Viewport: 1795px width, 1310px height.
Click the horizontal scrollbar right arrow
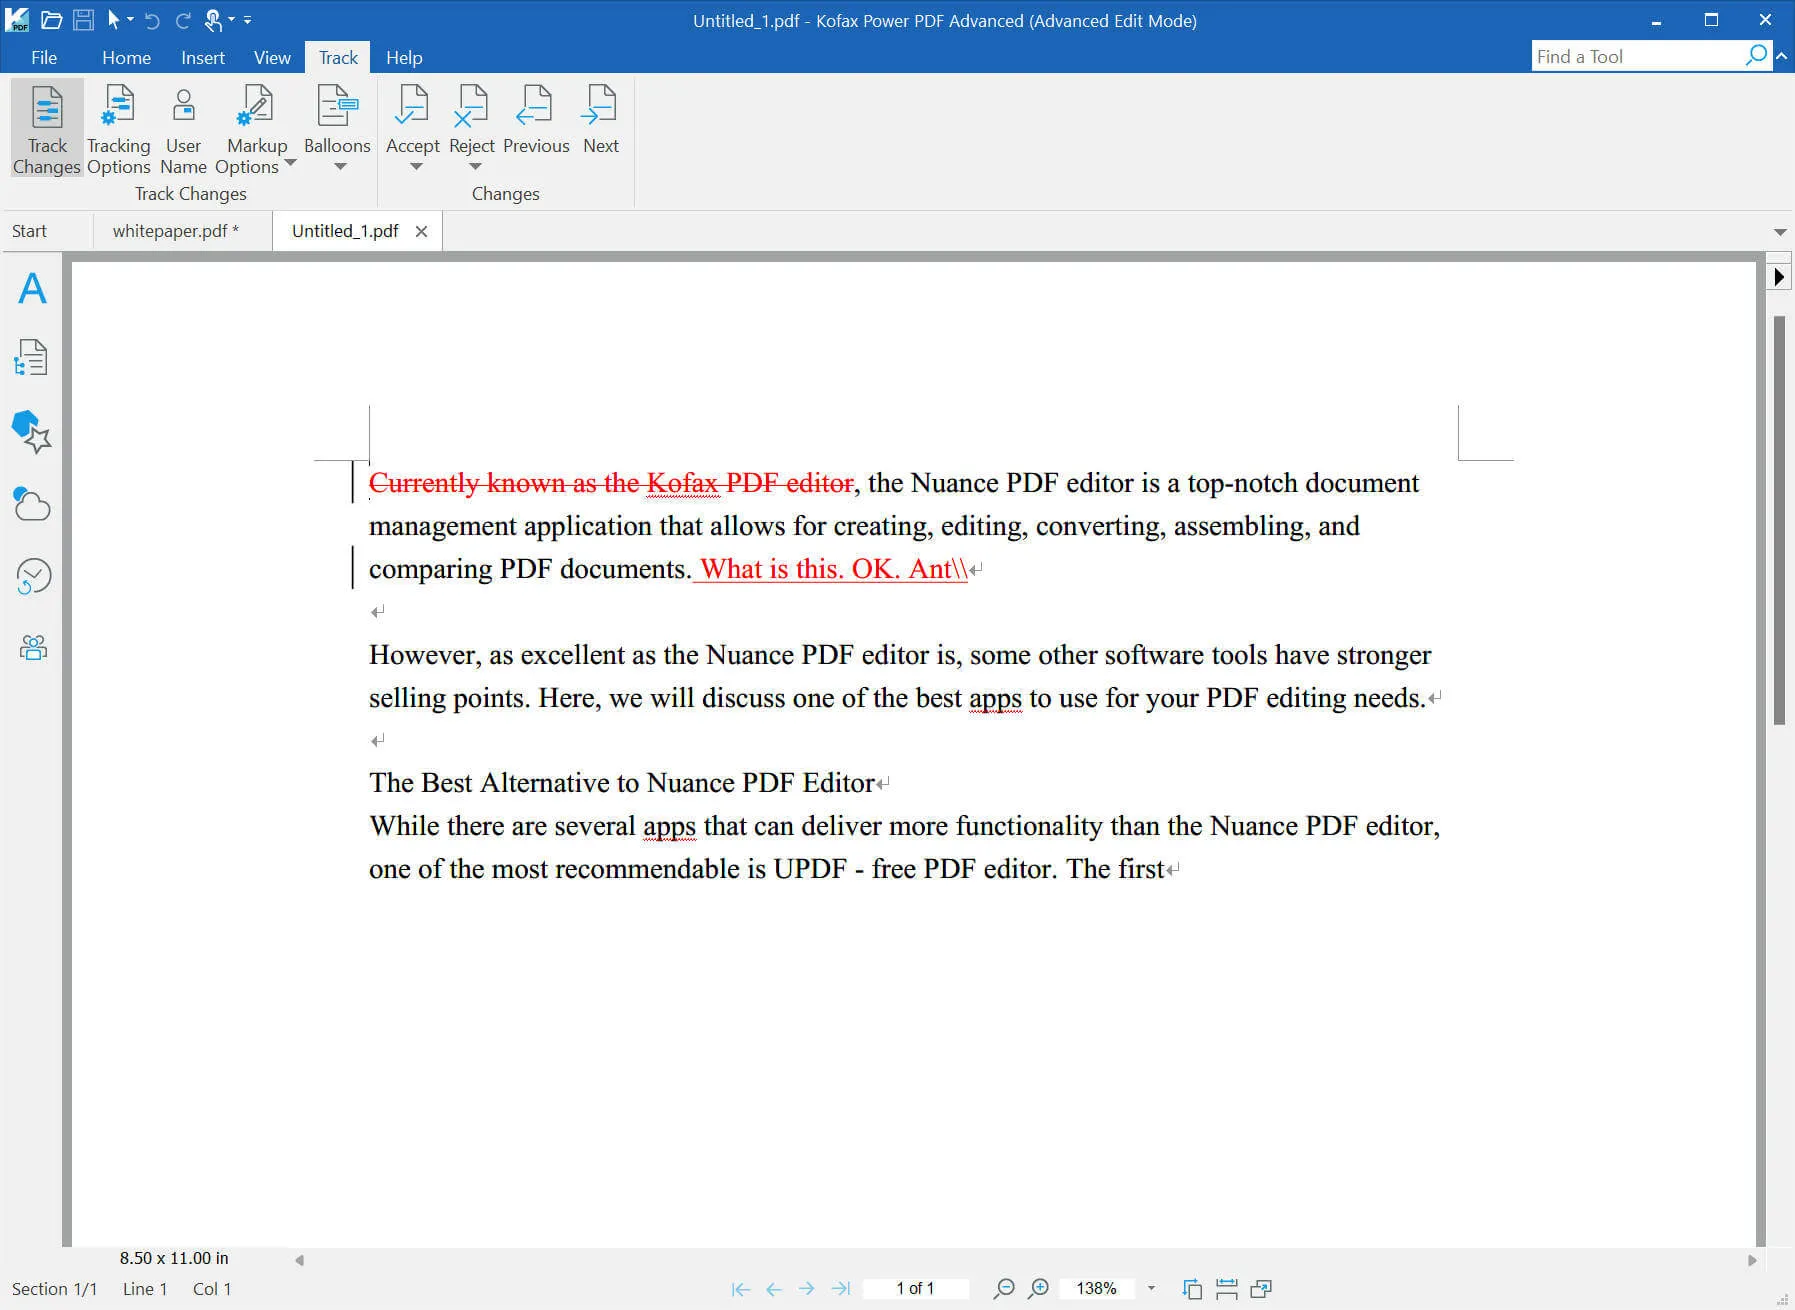point(1752,1260)
